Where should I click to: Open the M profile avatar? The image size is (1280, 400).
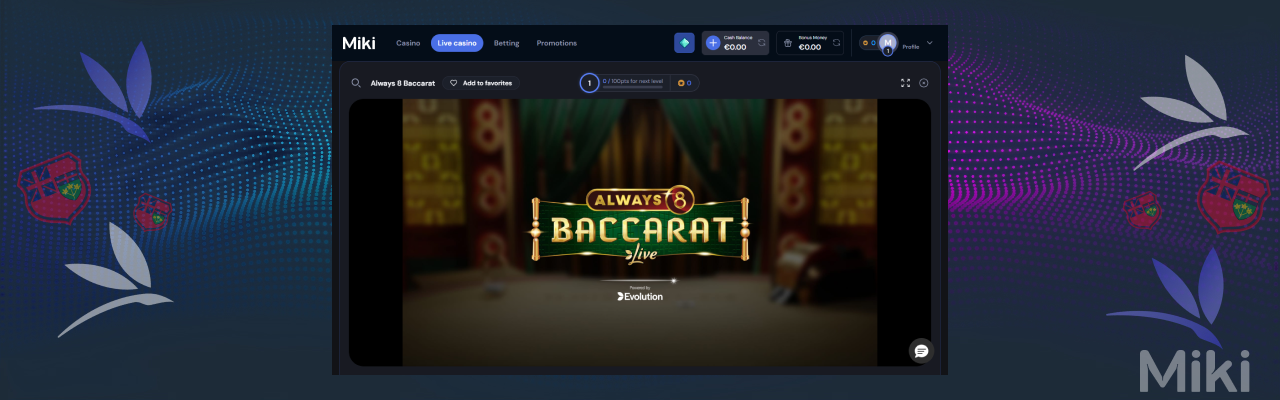pyautogui.click(x=888, y=43)
